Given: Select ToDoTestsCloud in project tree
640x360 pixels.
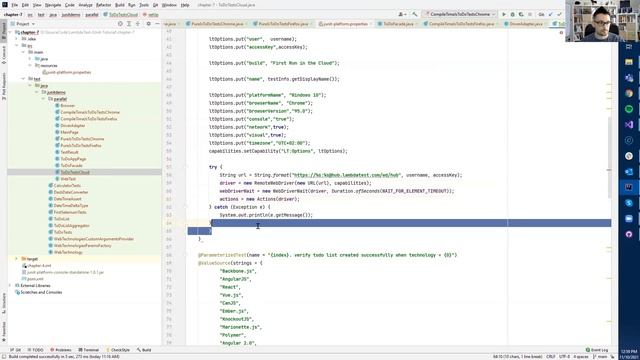Looking at the screenshot, I should pyautogui.click(x=75, y=172).
